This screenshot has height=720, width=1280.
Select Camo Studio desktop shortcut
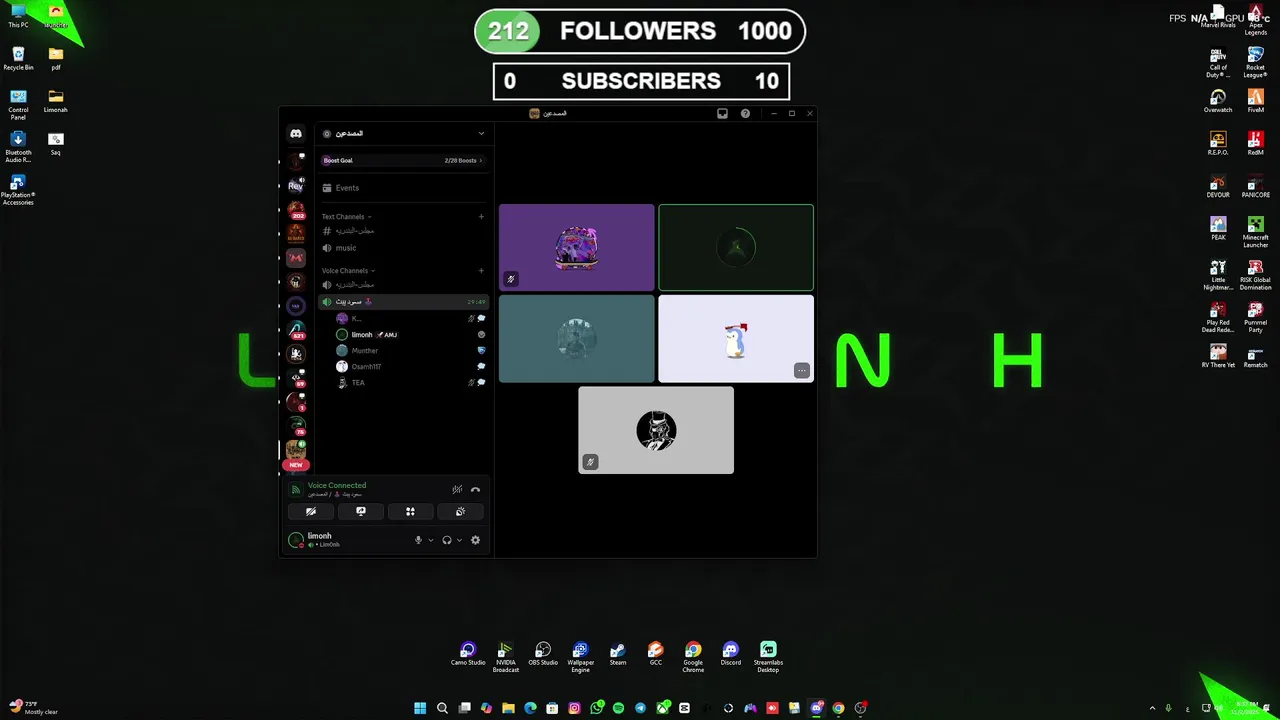click(468, 655)
